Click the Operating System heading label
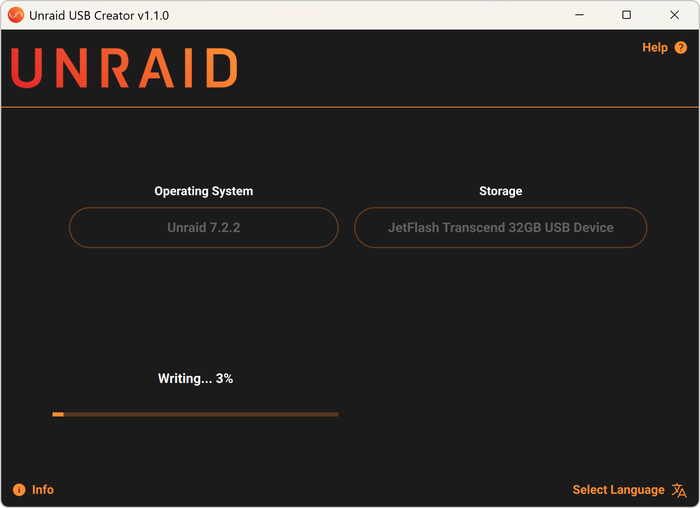The width and height of the screenshot is (700, 508). (x=204, y=191)
